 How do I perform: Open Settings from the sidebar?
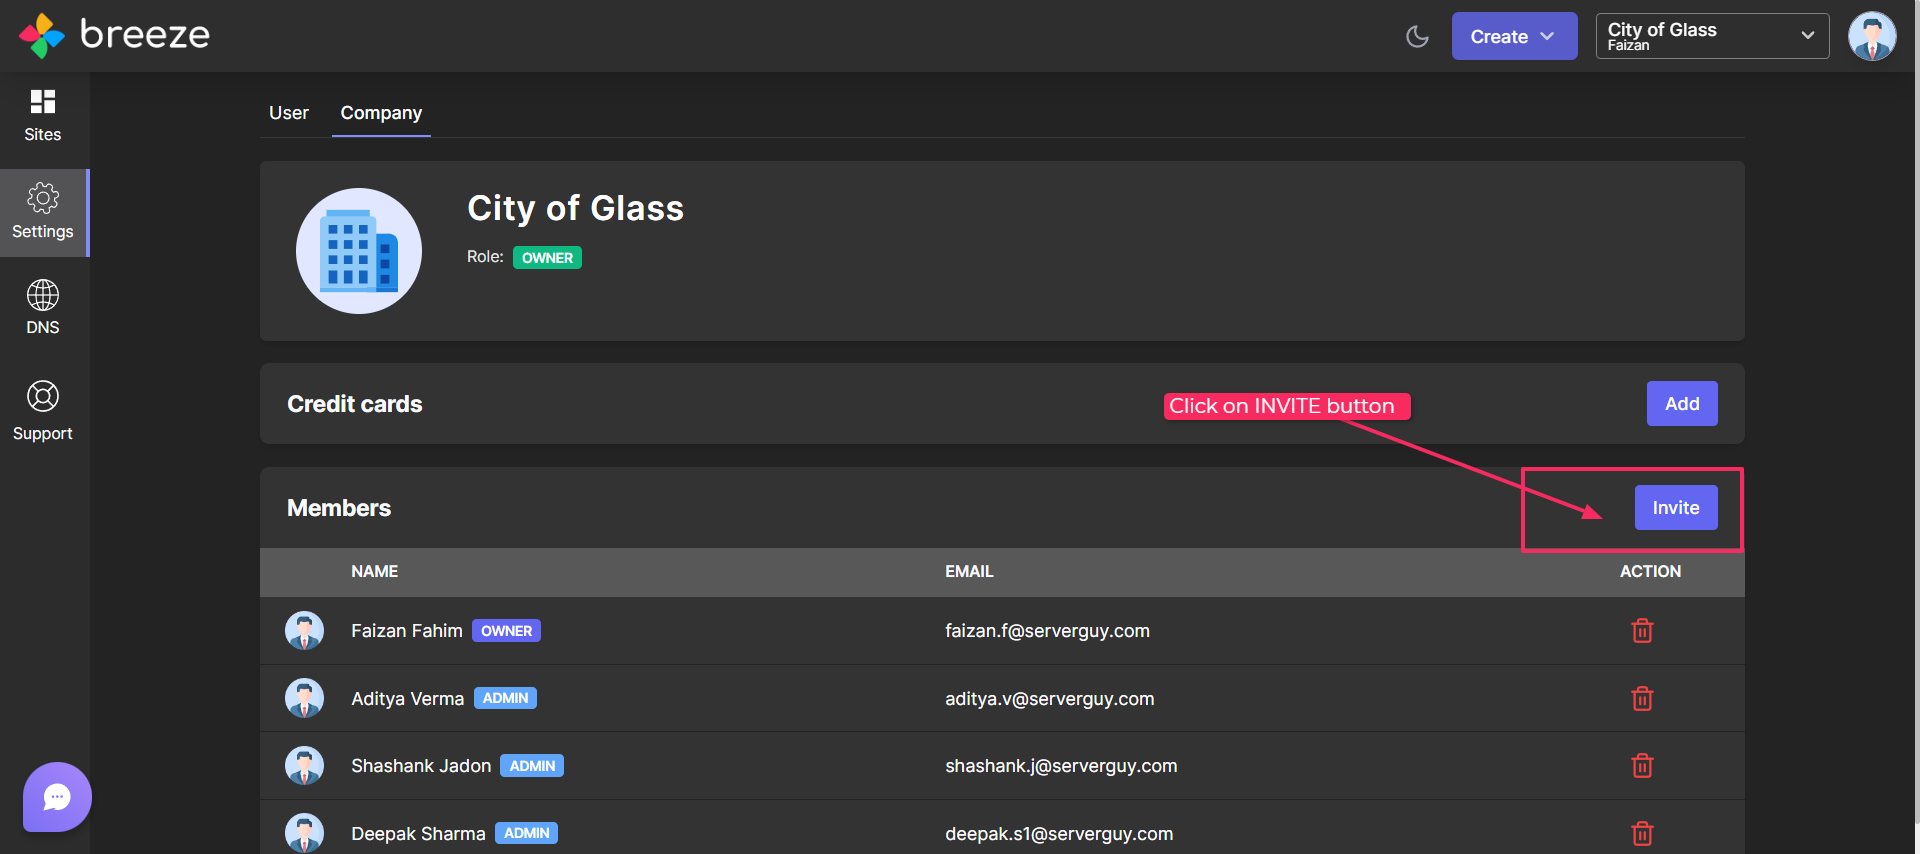pyautogui.click(x=43, y=212)
